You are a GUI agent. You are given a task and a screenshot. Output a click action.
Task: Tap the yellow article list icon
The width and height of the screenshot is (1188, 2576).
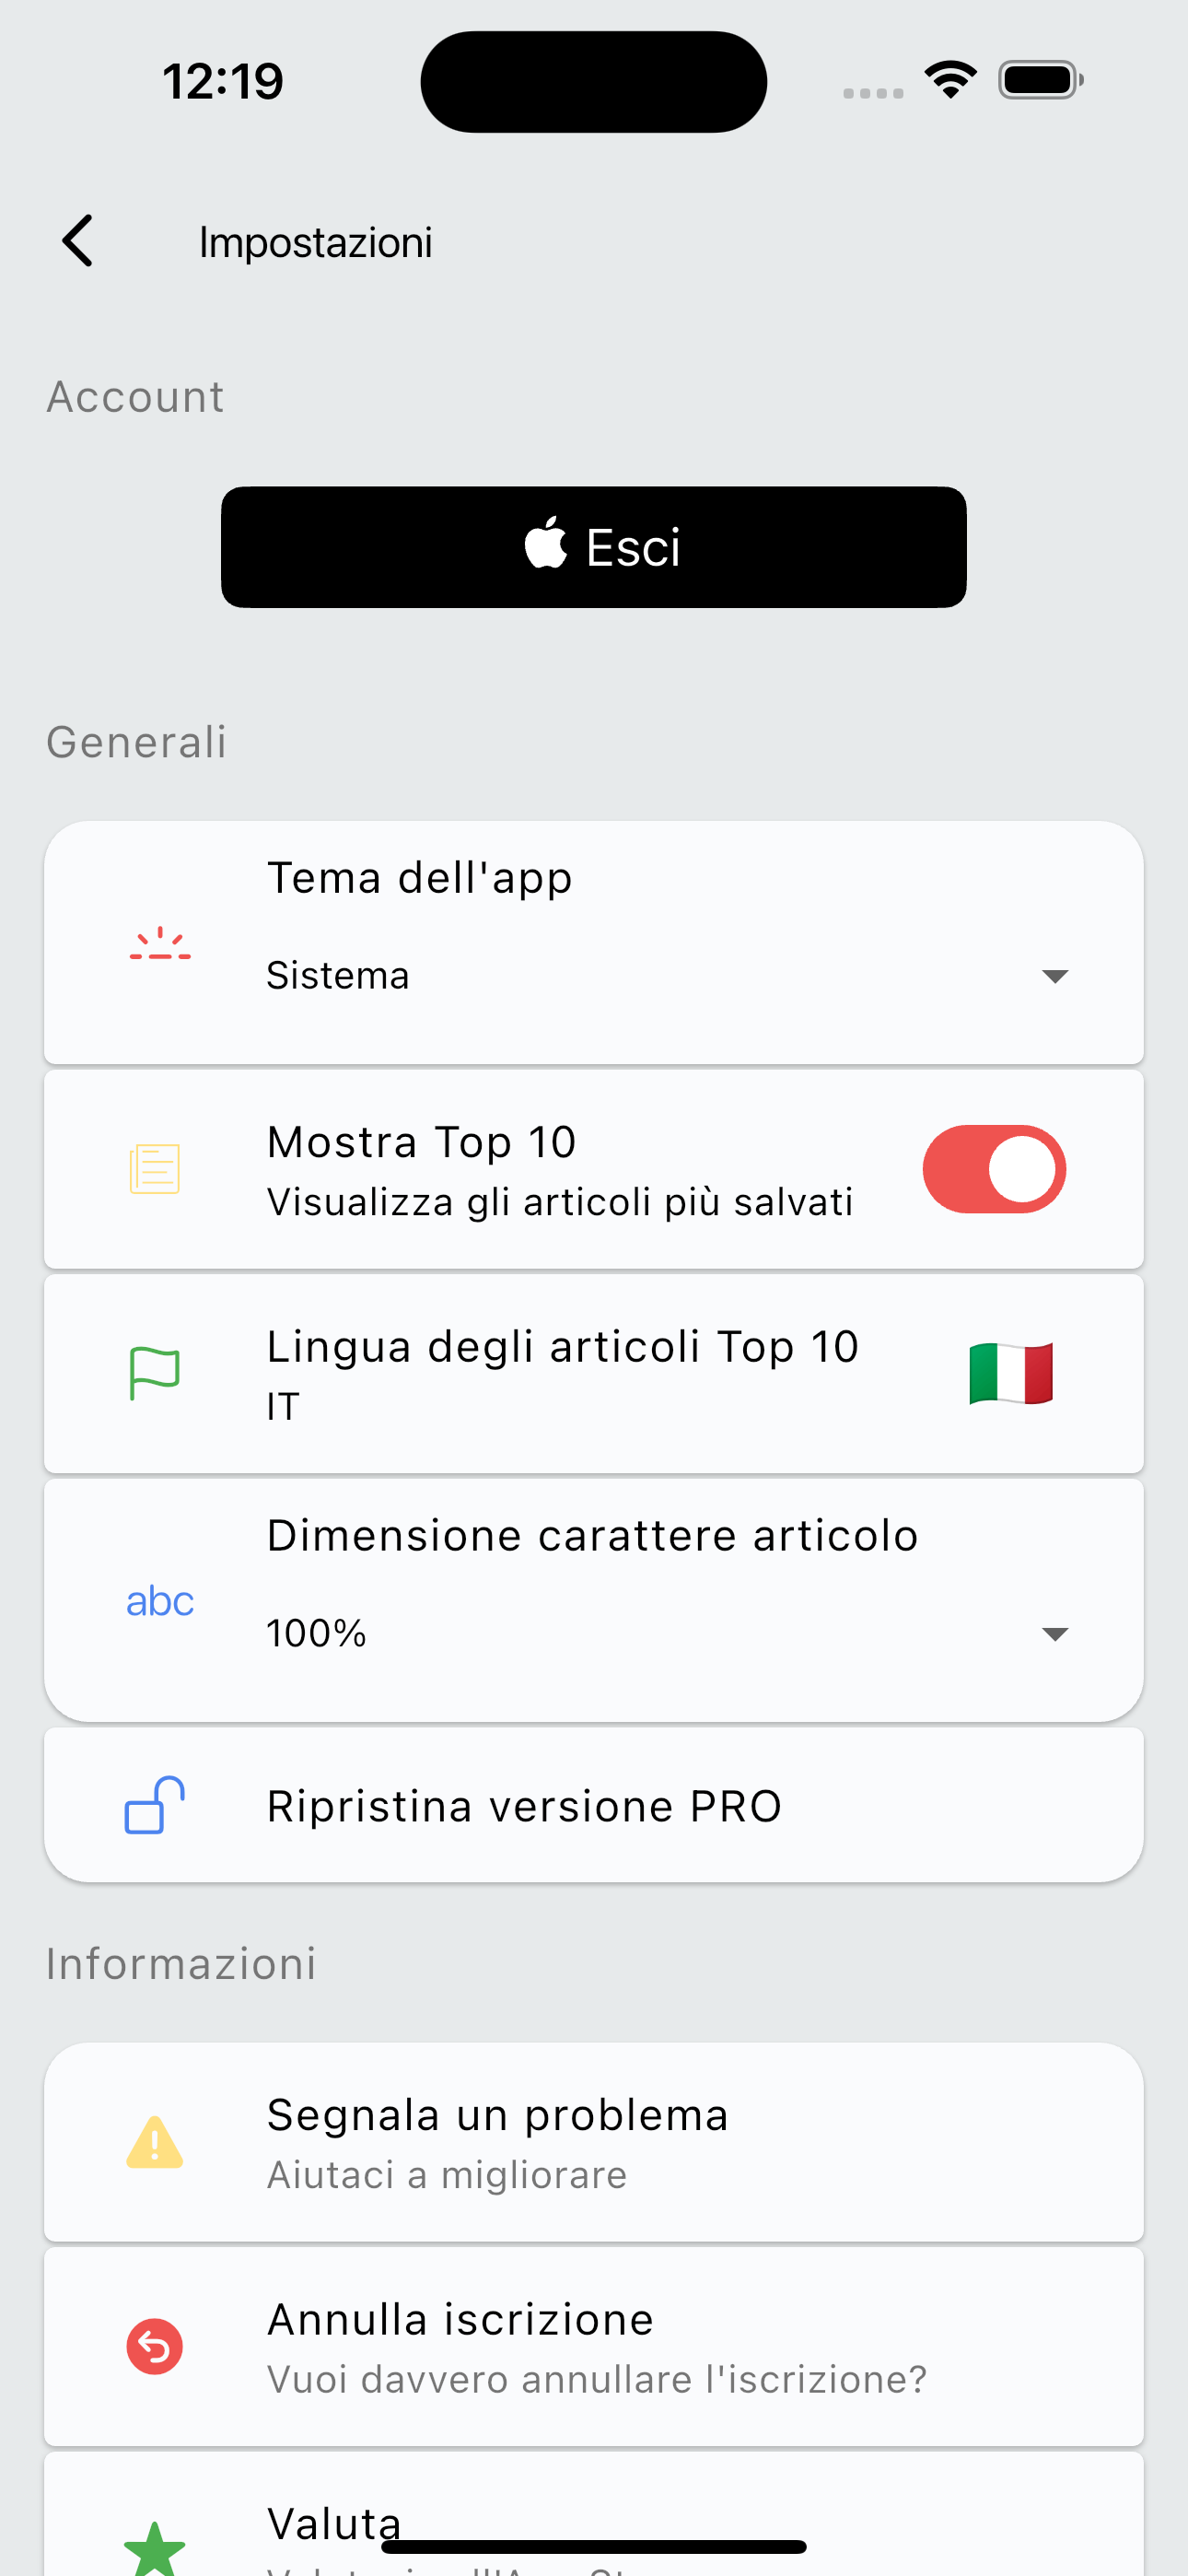155,1168
